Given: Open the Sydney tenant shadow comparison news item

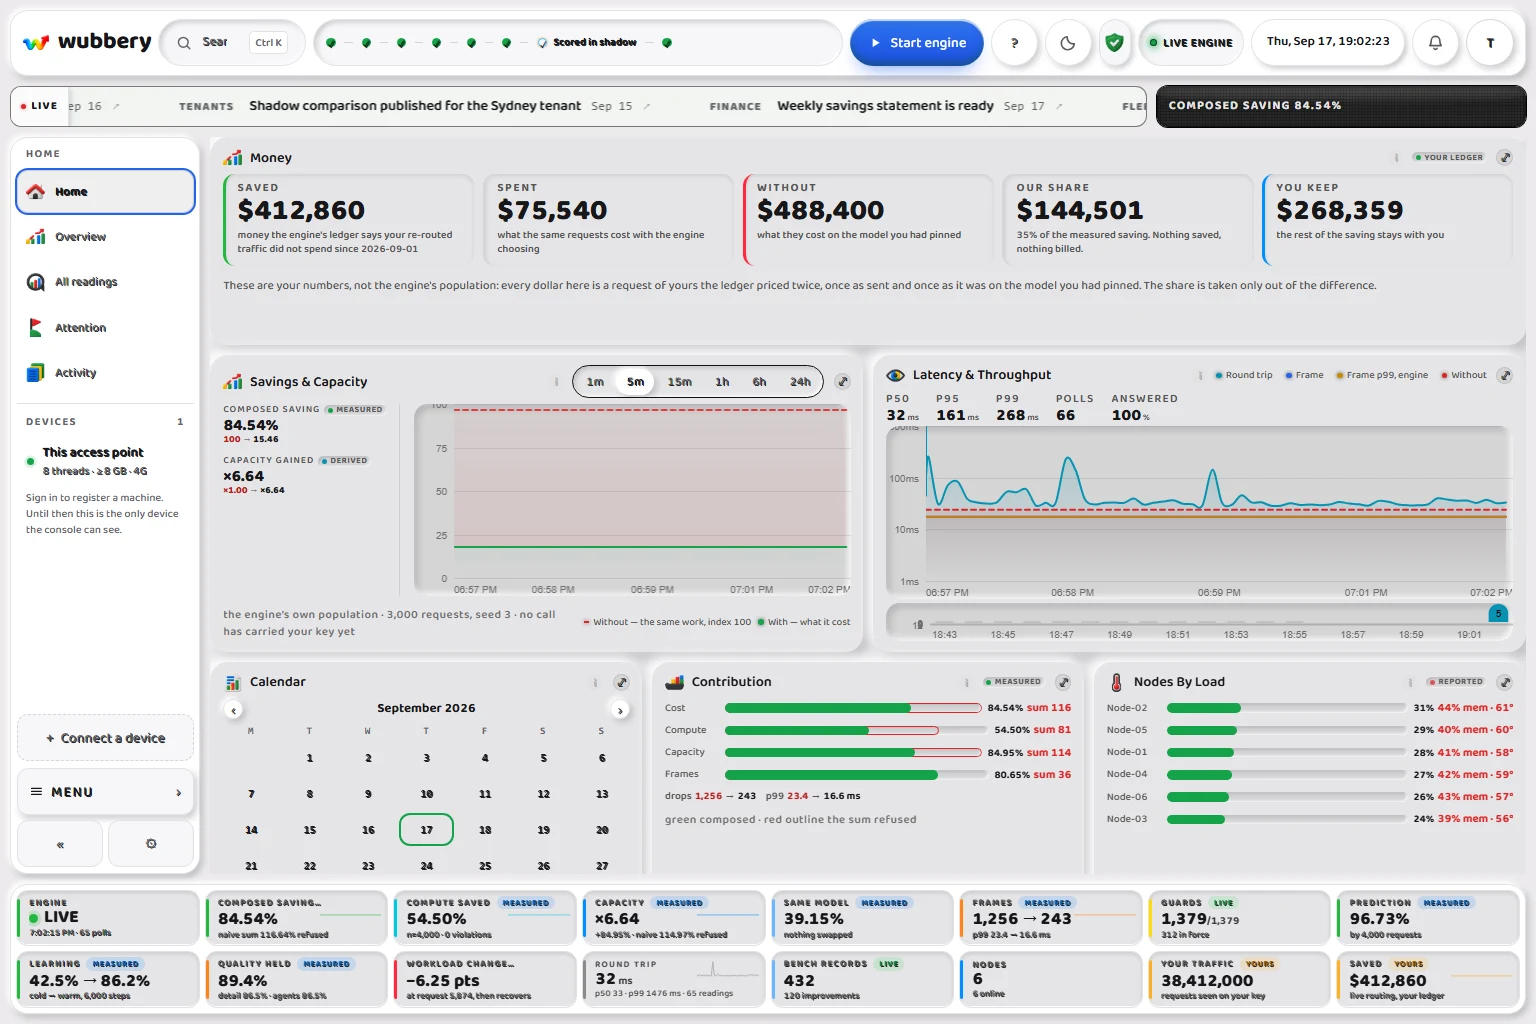Looking at the screenshot, I should pos(415,106).
